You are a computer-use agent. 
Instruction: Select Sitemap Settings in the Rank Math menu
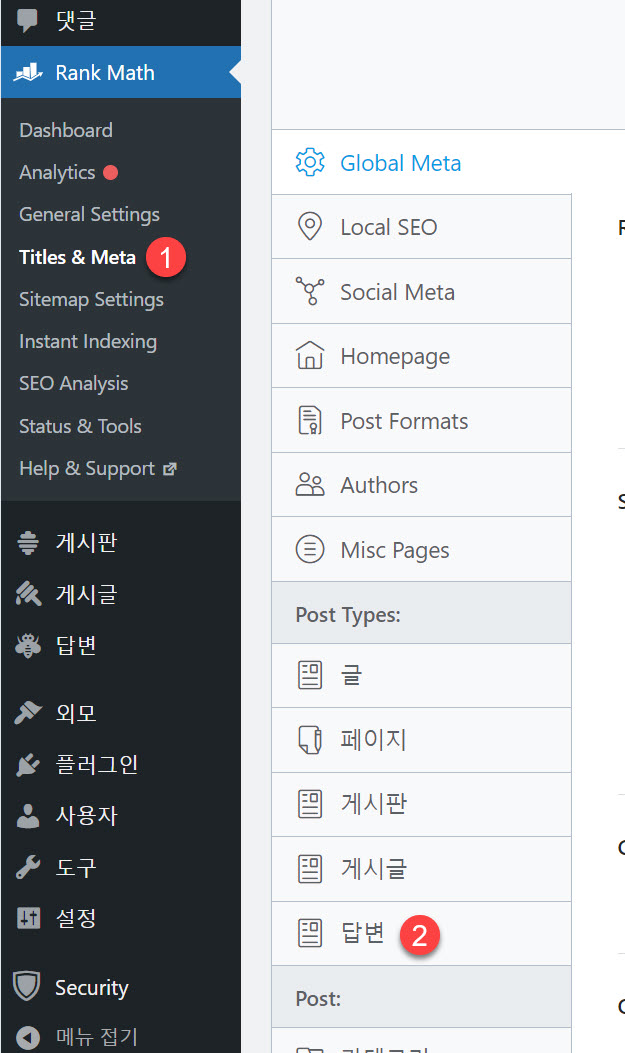pyautogui.click(x=91, y=299)
